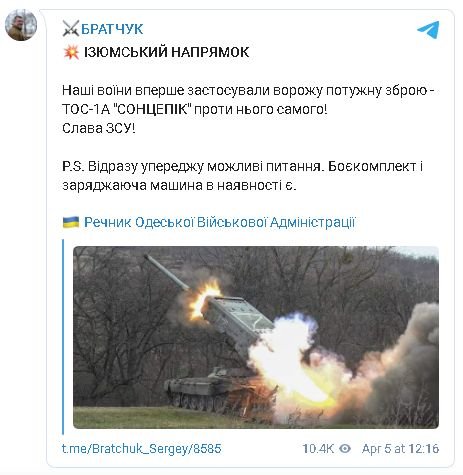Open the rocket launcher firing photo
The height and width of the screenshot is (475, 463).
click(256, 337)
